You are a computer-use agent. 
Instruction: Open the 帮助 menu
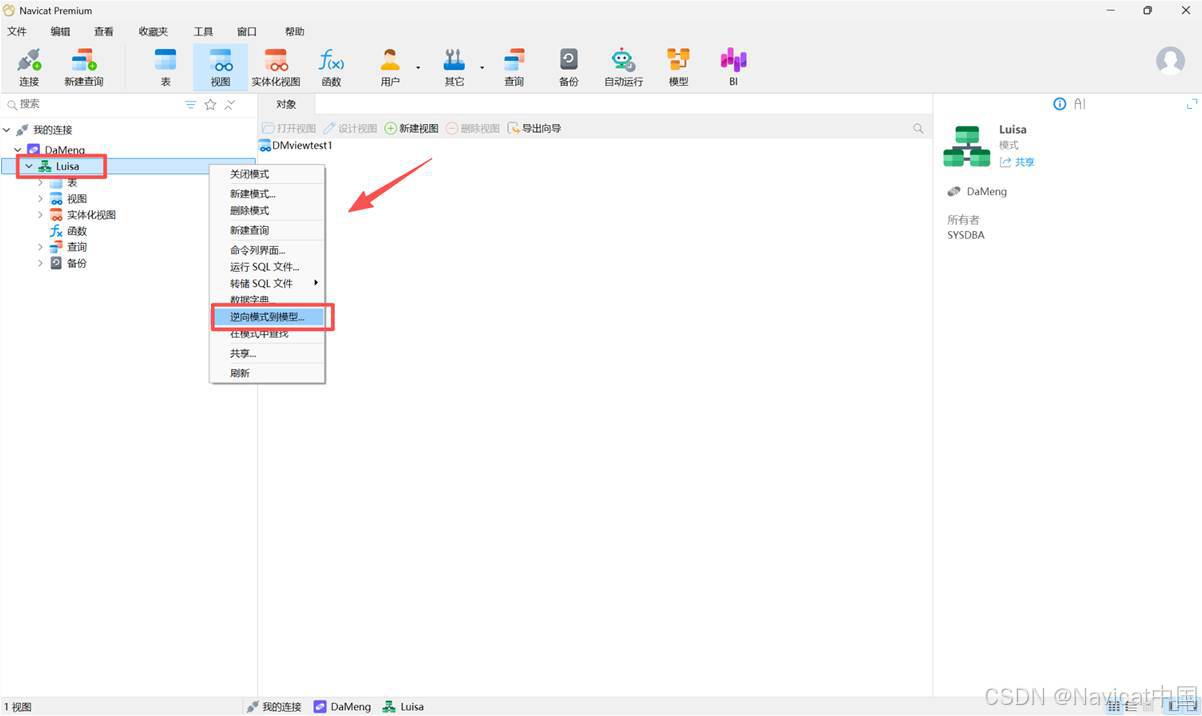point(294,32)
